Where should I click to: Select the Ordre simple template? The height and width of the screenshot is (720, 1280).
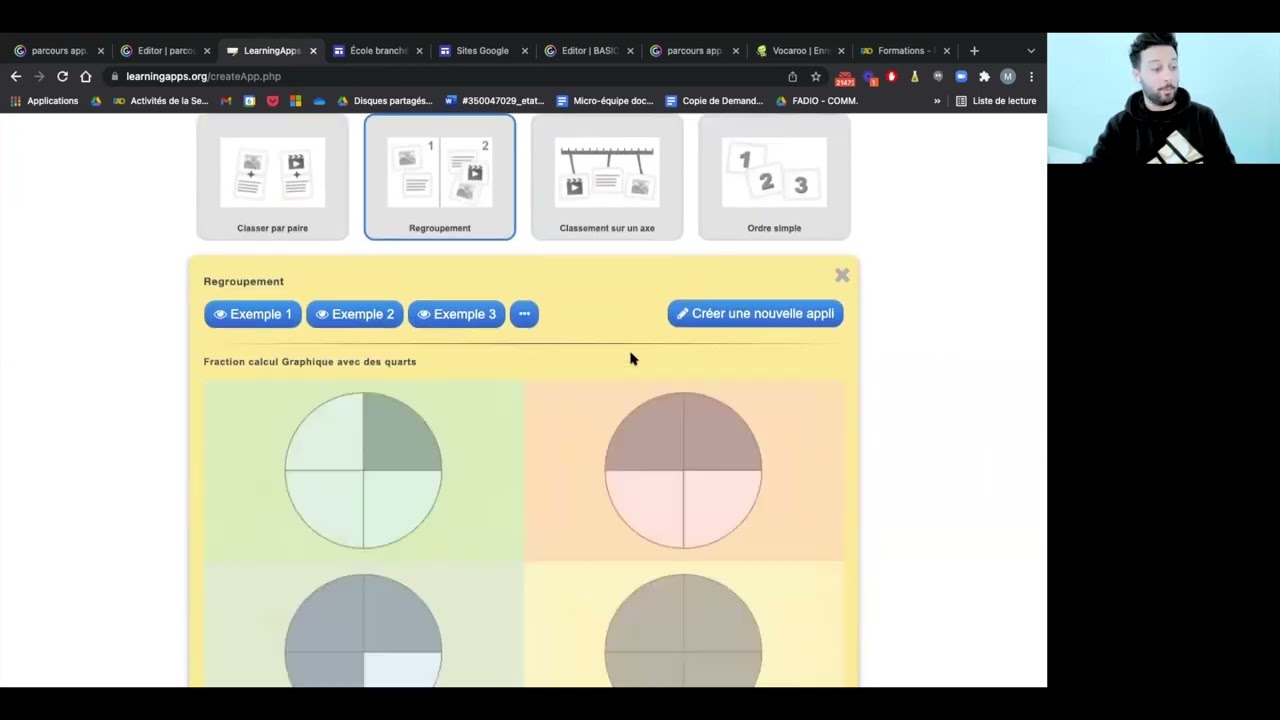coord(774,177)
